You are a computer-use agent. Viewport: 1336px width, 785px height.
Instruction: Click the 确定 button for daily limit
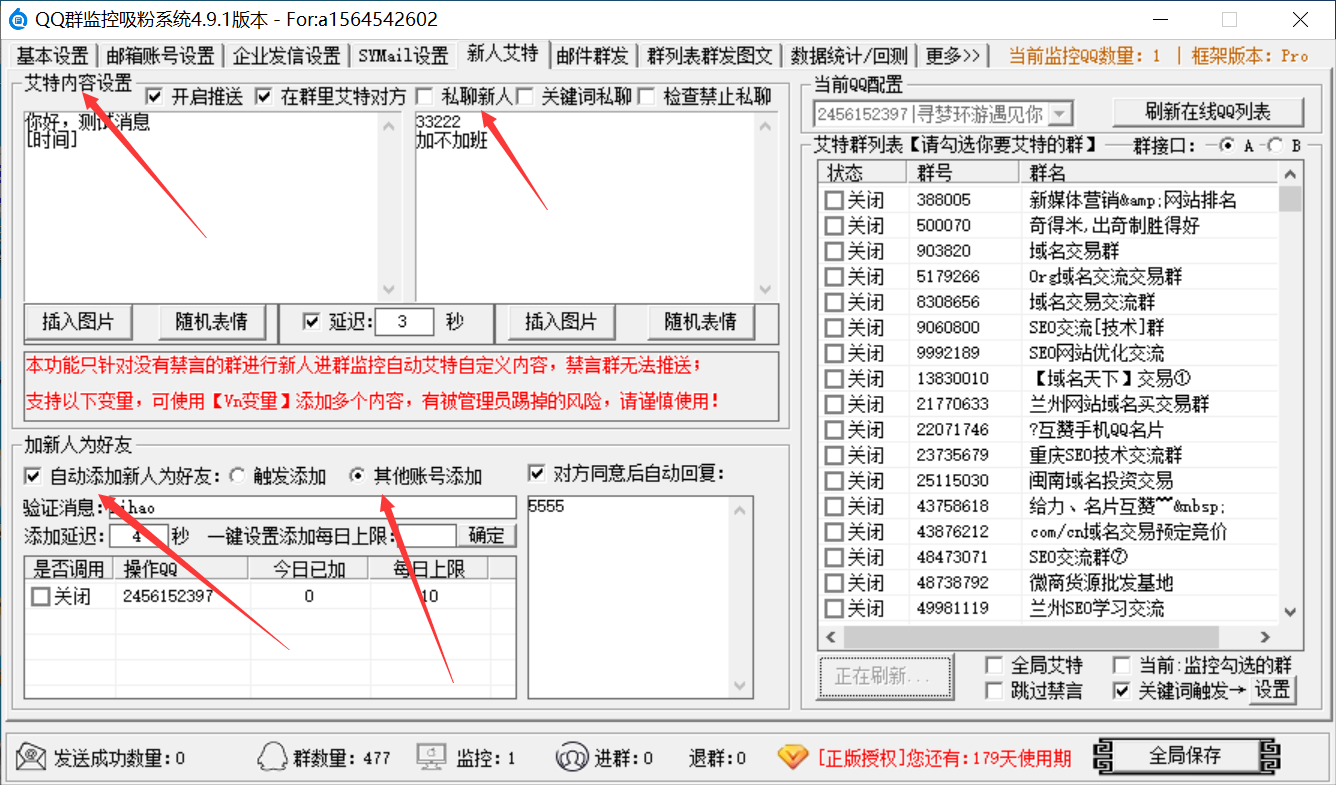pos(487,535)
